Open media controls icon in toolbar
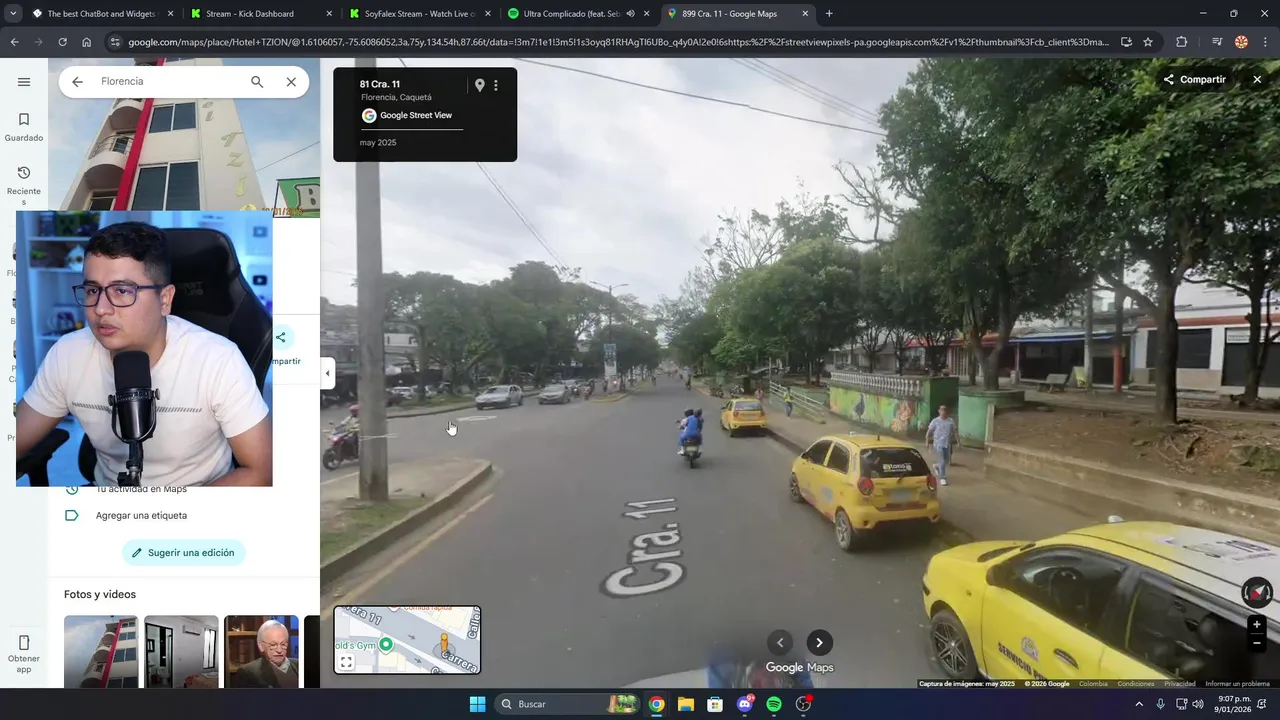The width and height of the screenshot is (1280, 720). tap(1217, 42)
